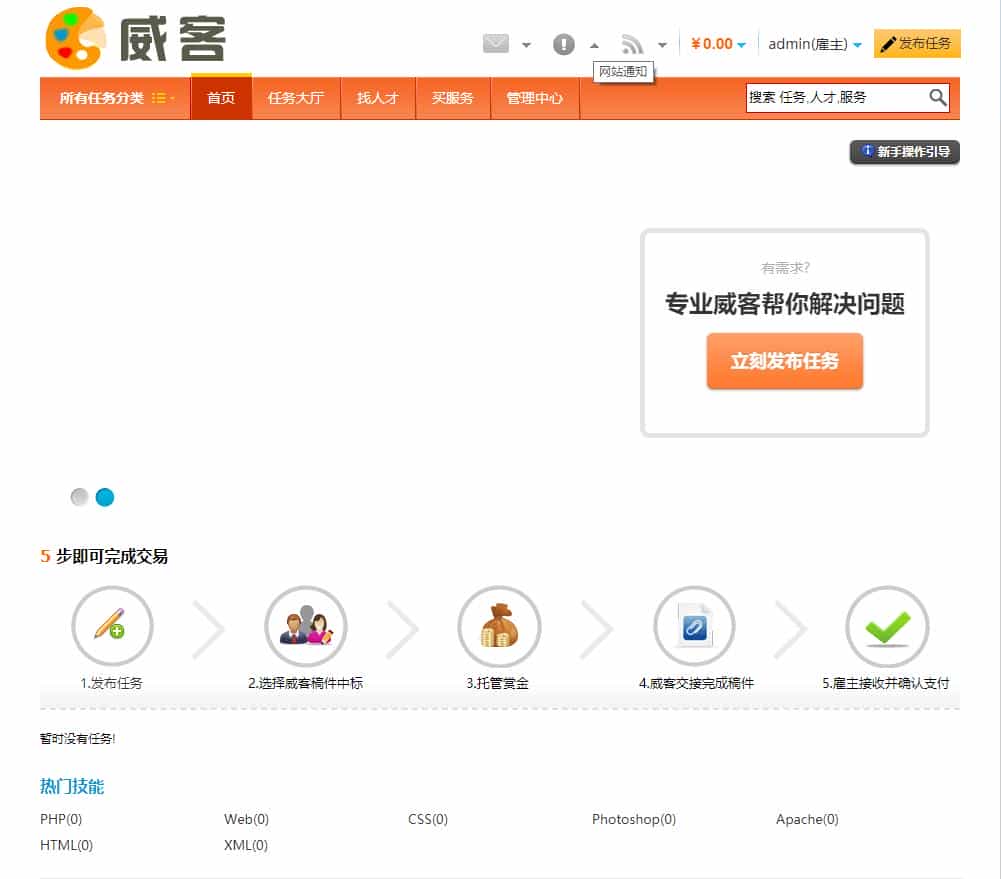
Task: Open 管理中心 tab
Action: click(534, 98)
